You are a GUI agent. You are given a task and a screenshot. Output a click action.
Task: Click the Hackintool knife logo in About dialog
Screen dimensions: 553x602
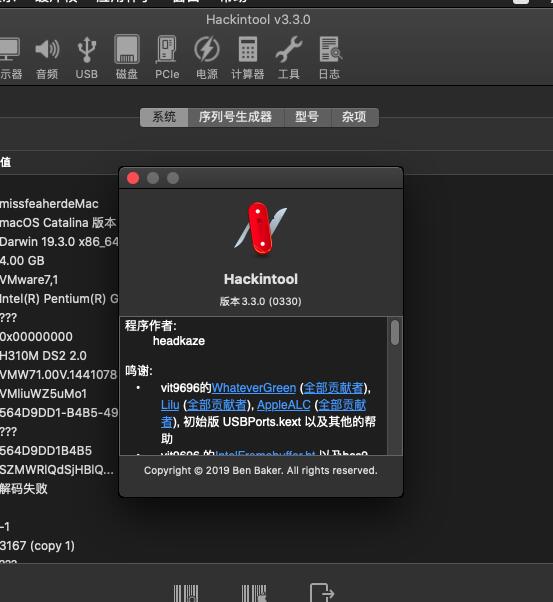pyautogui.click(x=261, y=228)
